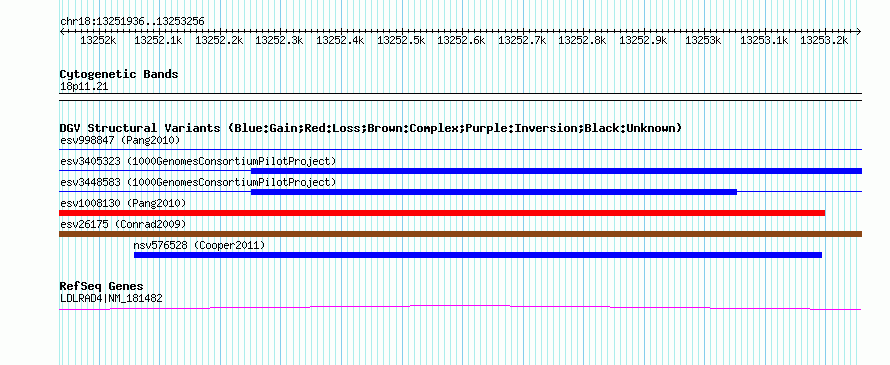Screen dimensions: 890x365
Task: Click the 13252.7k ruler tick label
Action: tap(522, 41)
